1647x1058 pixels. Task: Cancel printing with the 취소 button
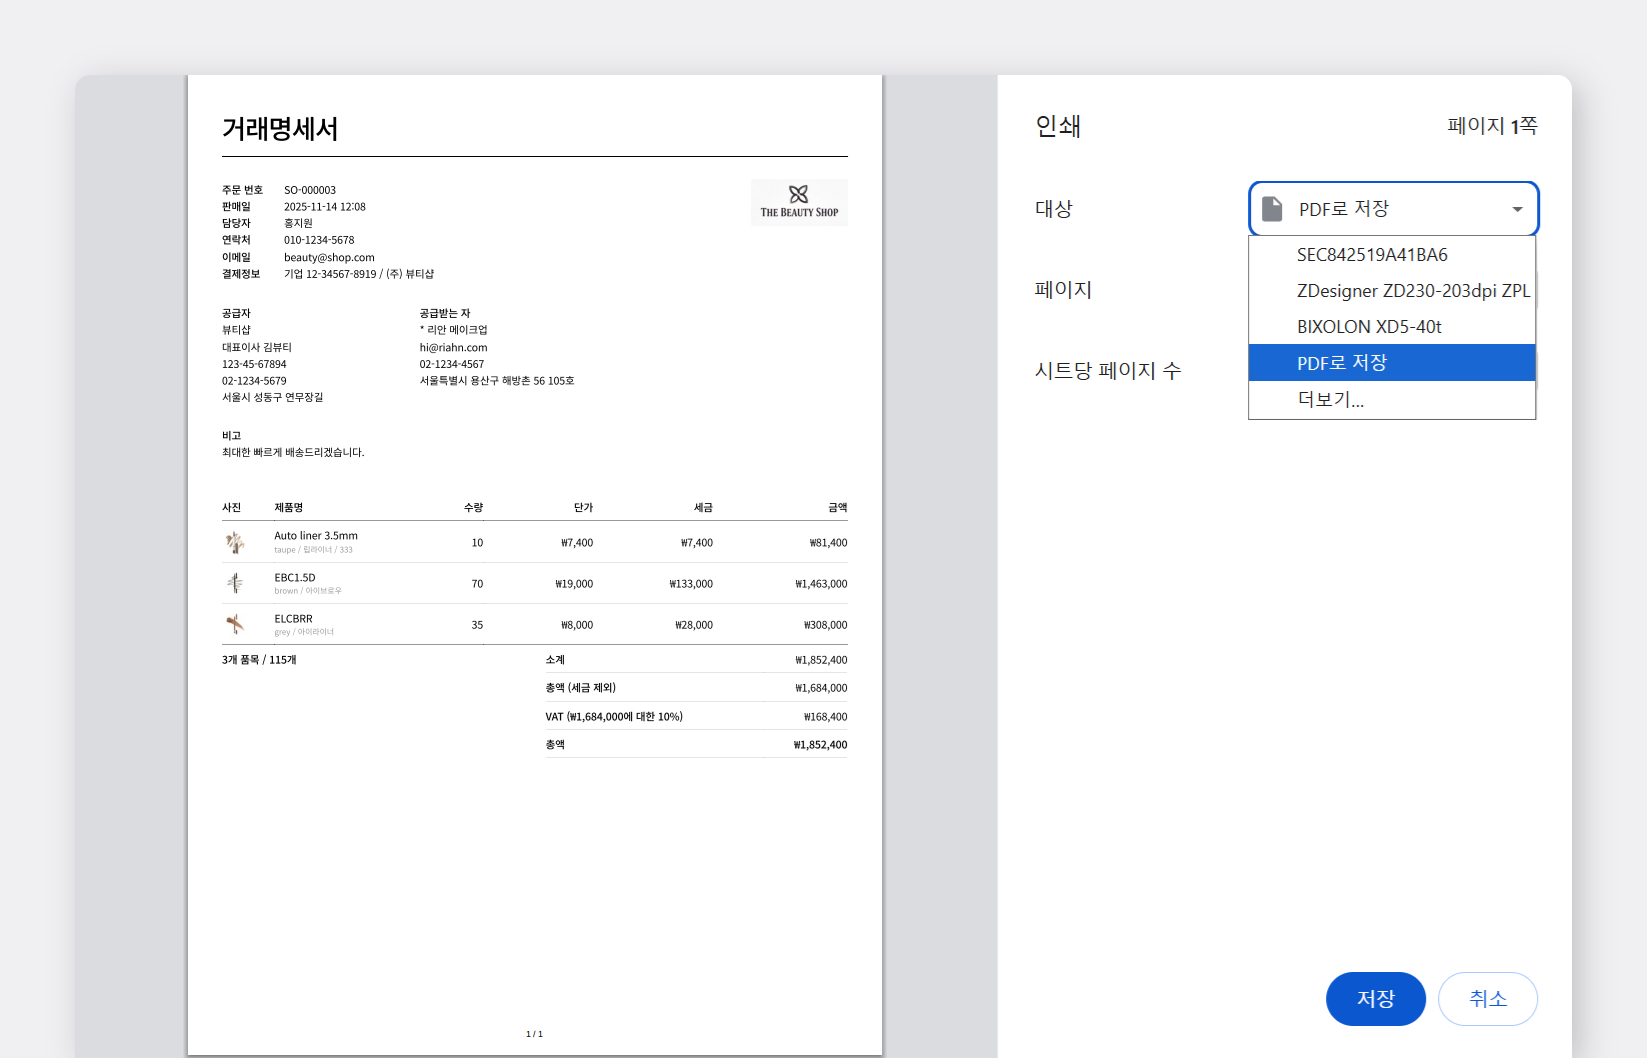click(1487, 999)
